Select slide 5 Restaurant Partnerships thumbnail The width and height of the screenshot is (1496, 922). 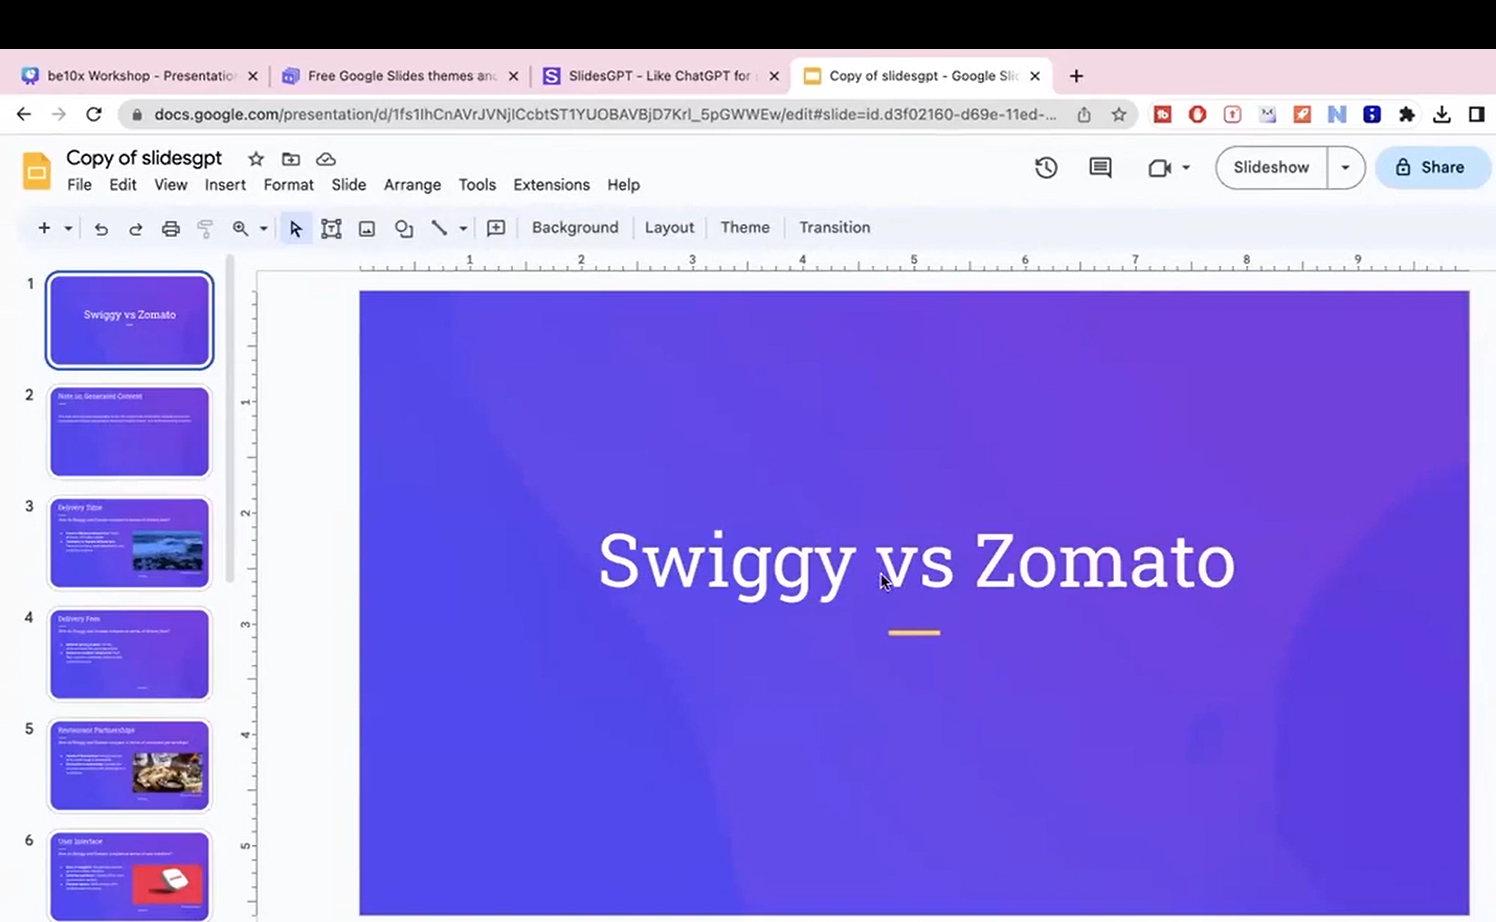[130, 765]
